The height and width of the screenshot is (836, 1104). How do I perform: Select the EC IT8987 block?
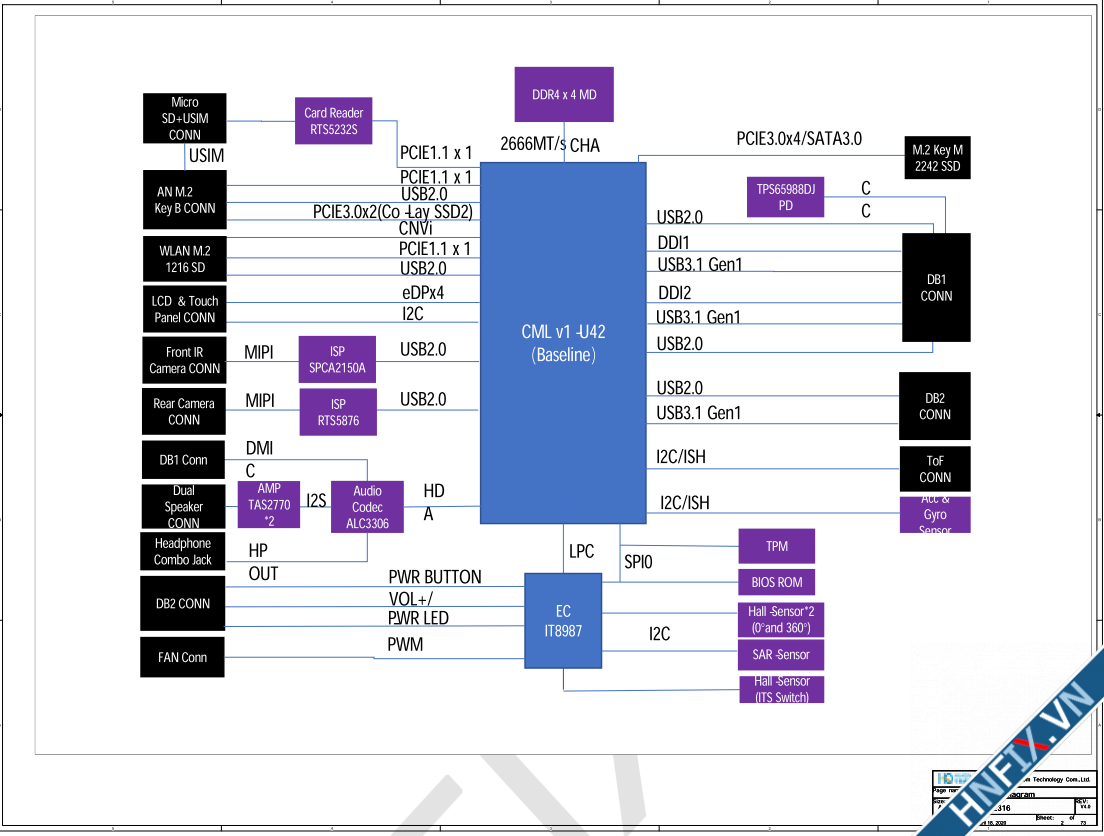[563, 620]
